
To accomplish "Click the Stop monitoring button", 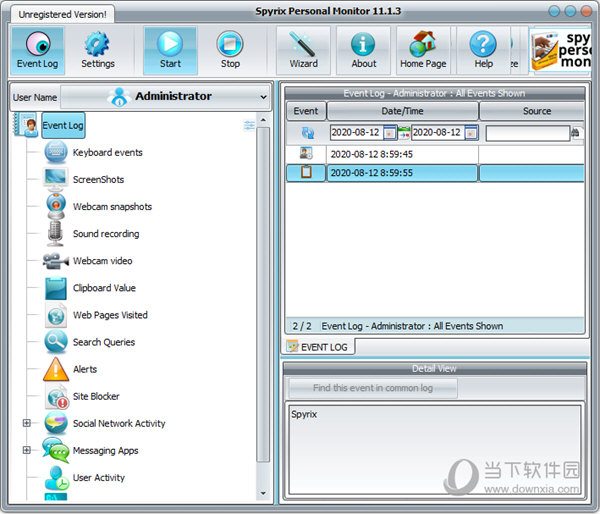I will click(x=230, y=50).
